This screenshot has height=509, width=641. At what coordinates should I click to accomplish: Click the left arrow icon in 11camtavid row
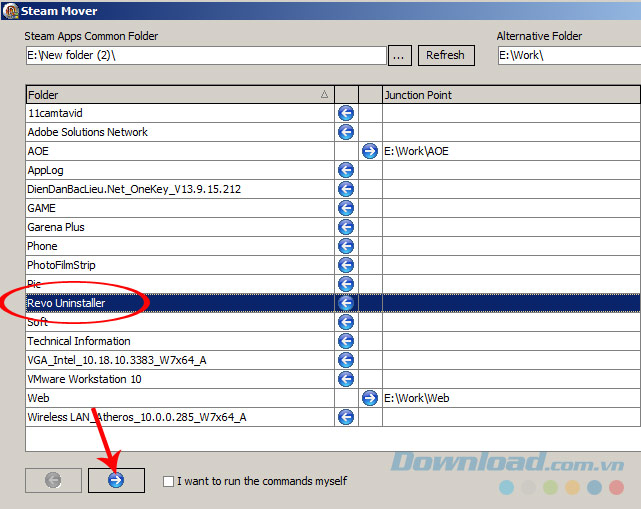(346, 113)
